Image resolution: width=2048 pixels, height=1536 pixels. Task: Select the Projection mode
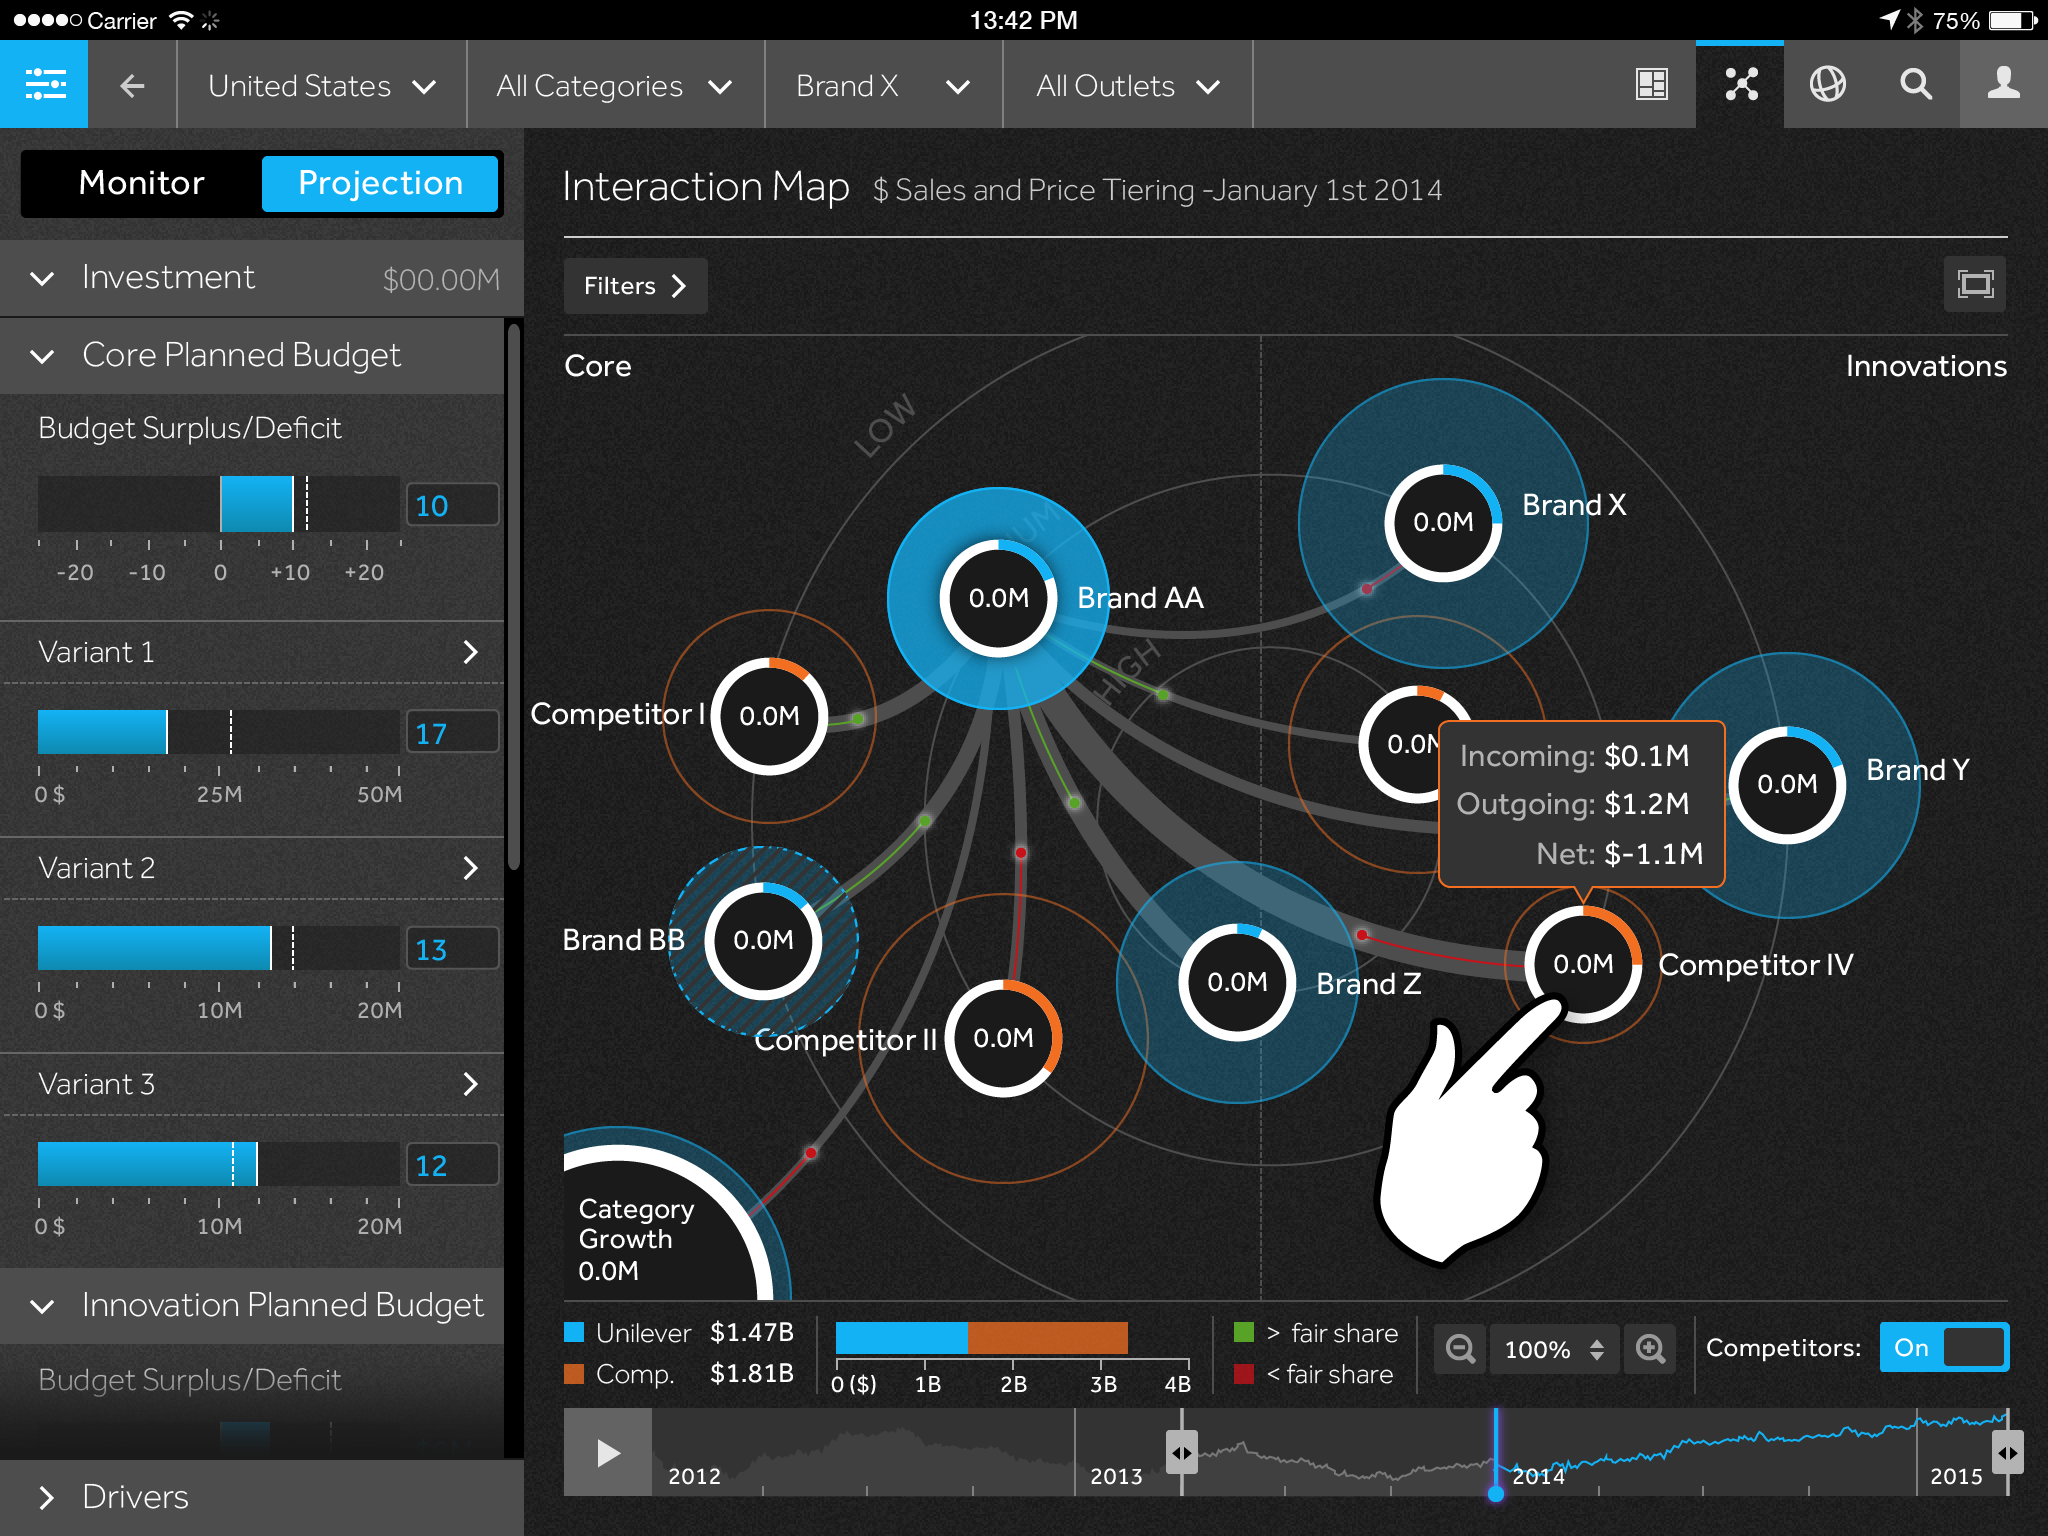pos(380,183)
